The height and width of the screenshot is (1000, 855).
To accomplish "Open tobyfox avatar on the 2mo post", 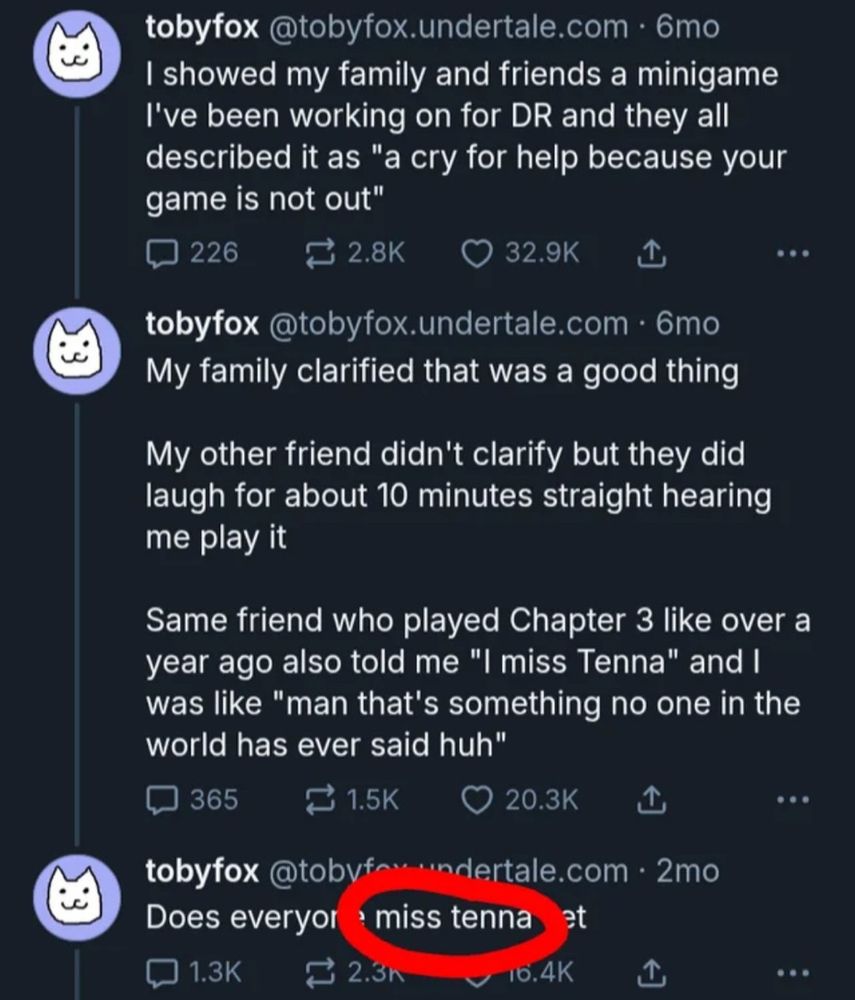I will pyautogui.click(x=77, y=898).
